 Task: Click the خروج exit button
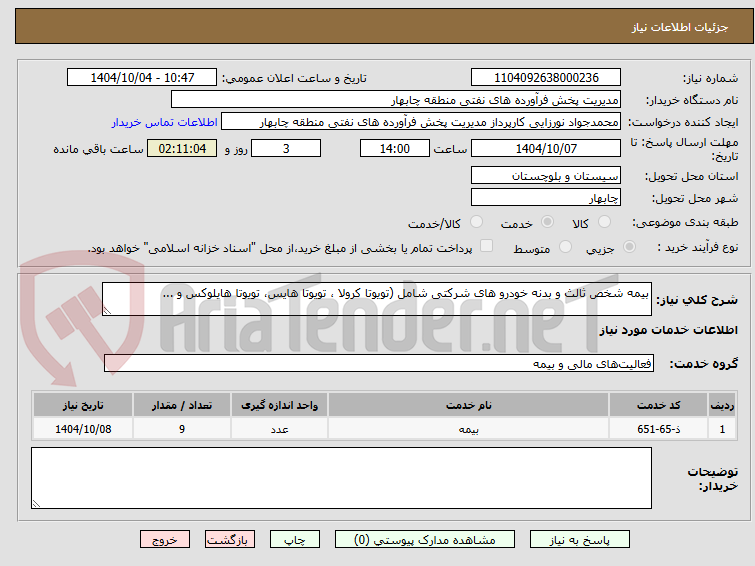(165, 540)
